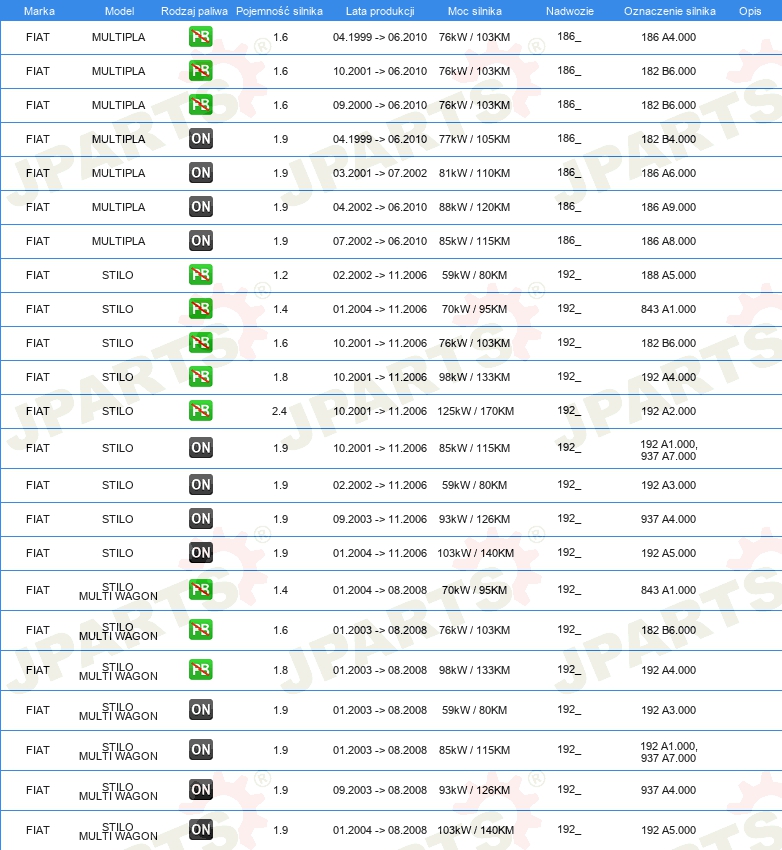The width and height of the screenshot is (782, 850).
Task: Click production dates 09.2000 -> 06.2010
Action: (380, 105)
